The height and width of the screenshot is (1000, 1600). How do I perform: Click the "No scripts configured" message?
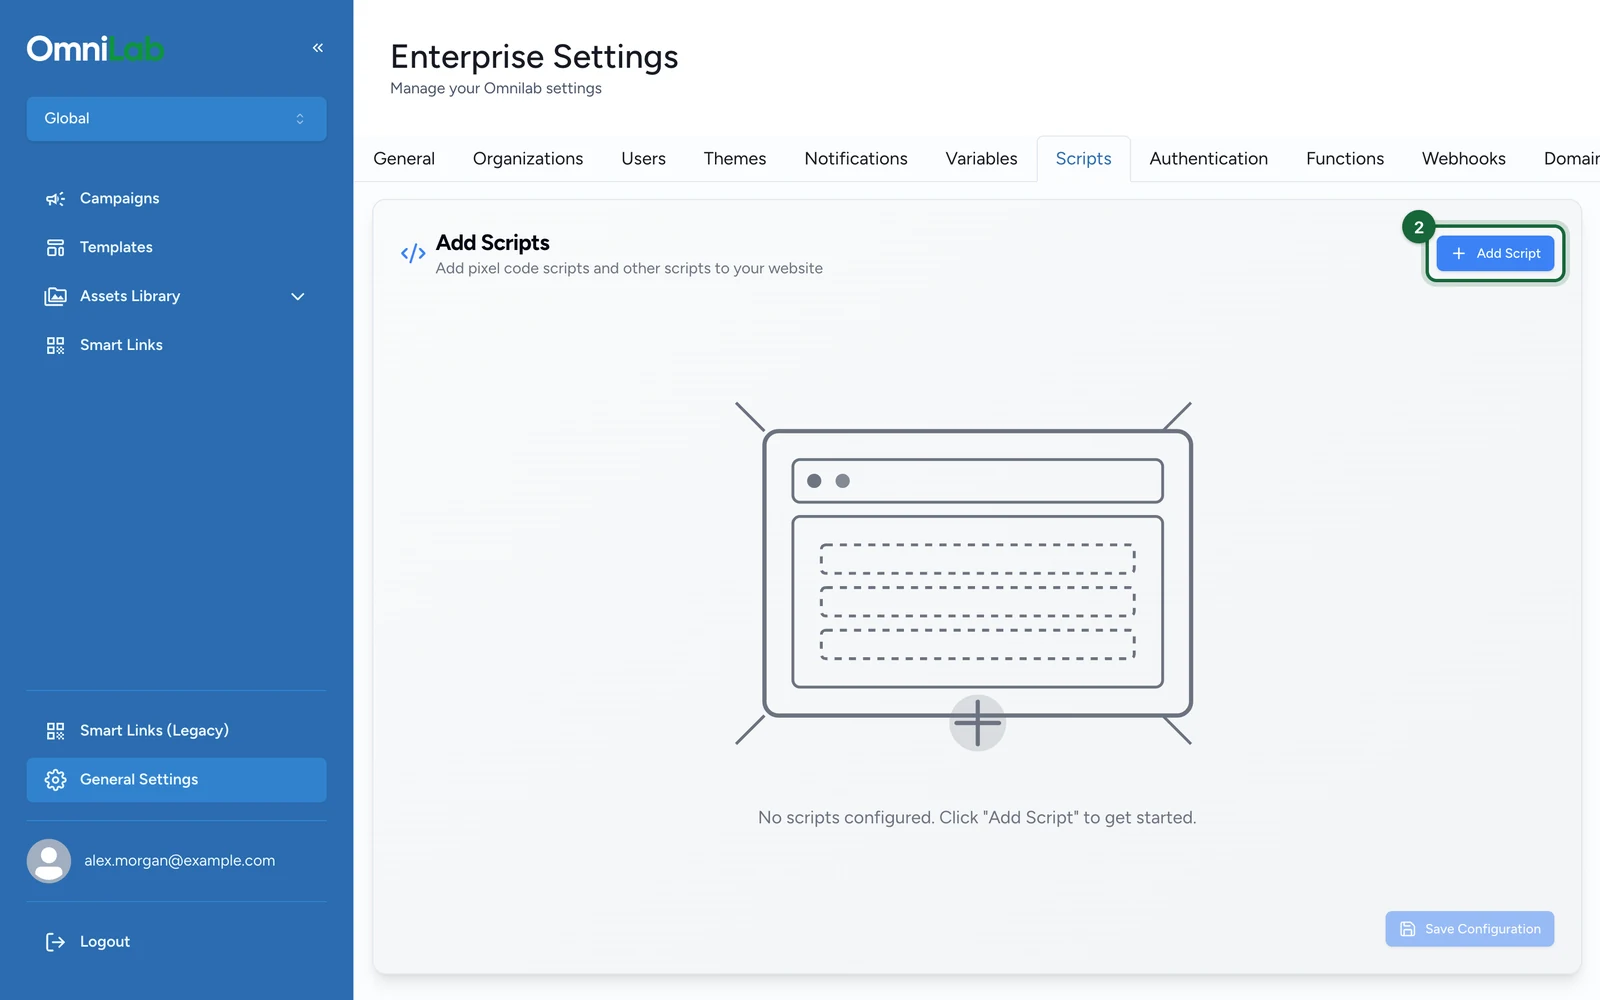pyautogui.click(x=977, y=818)
